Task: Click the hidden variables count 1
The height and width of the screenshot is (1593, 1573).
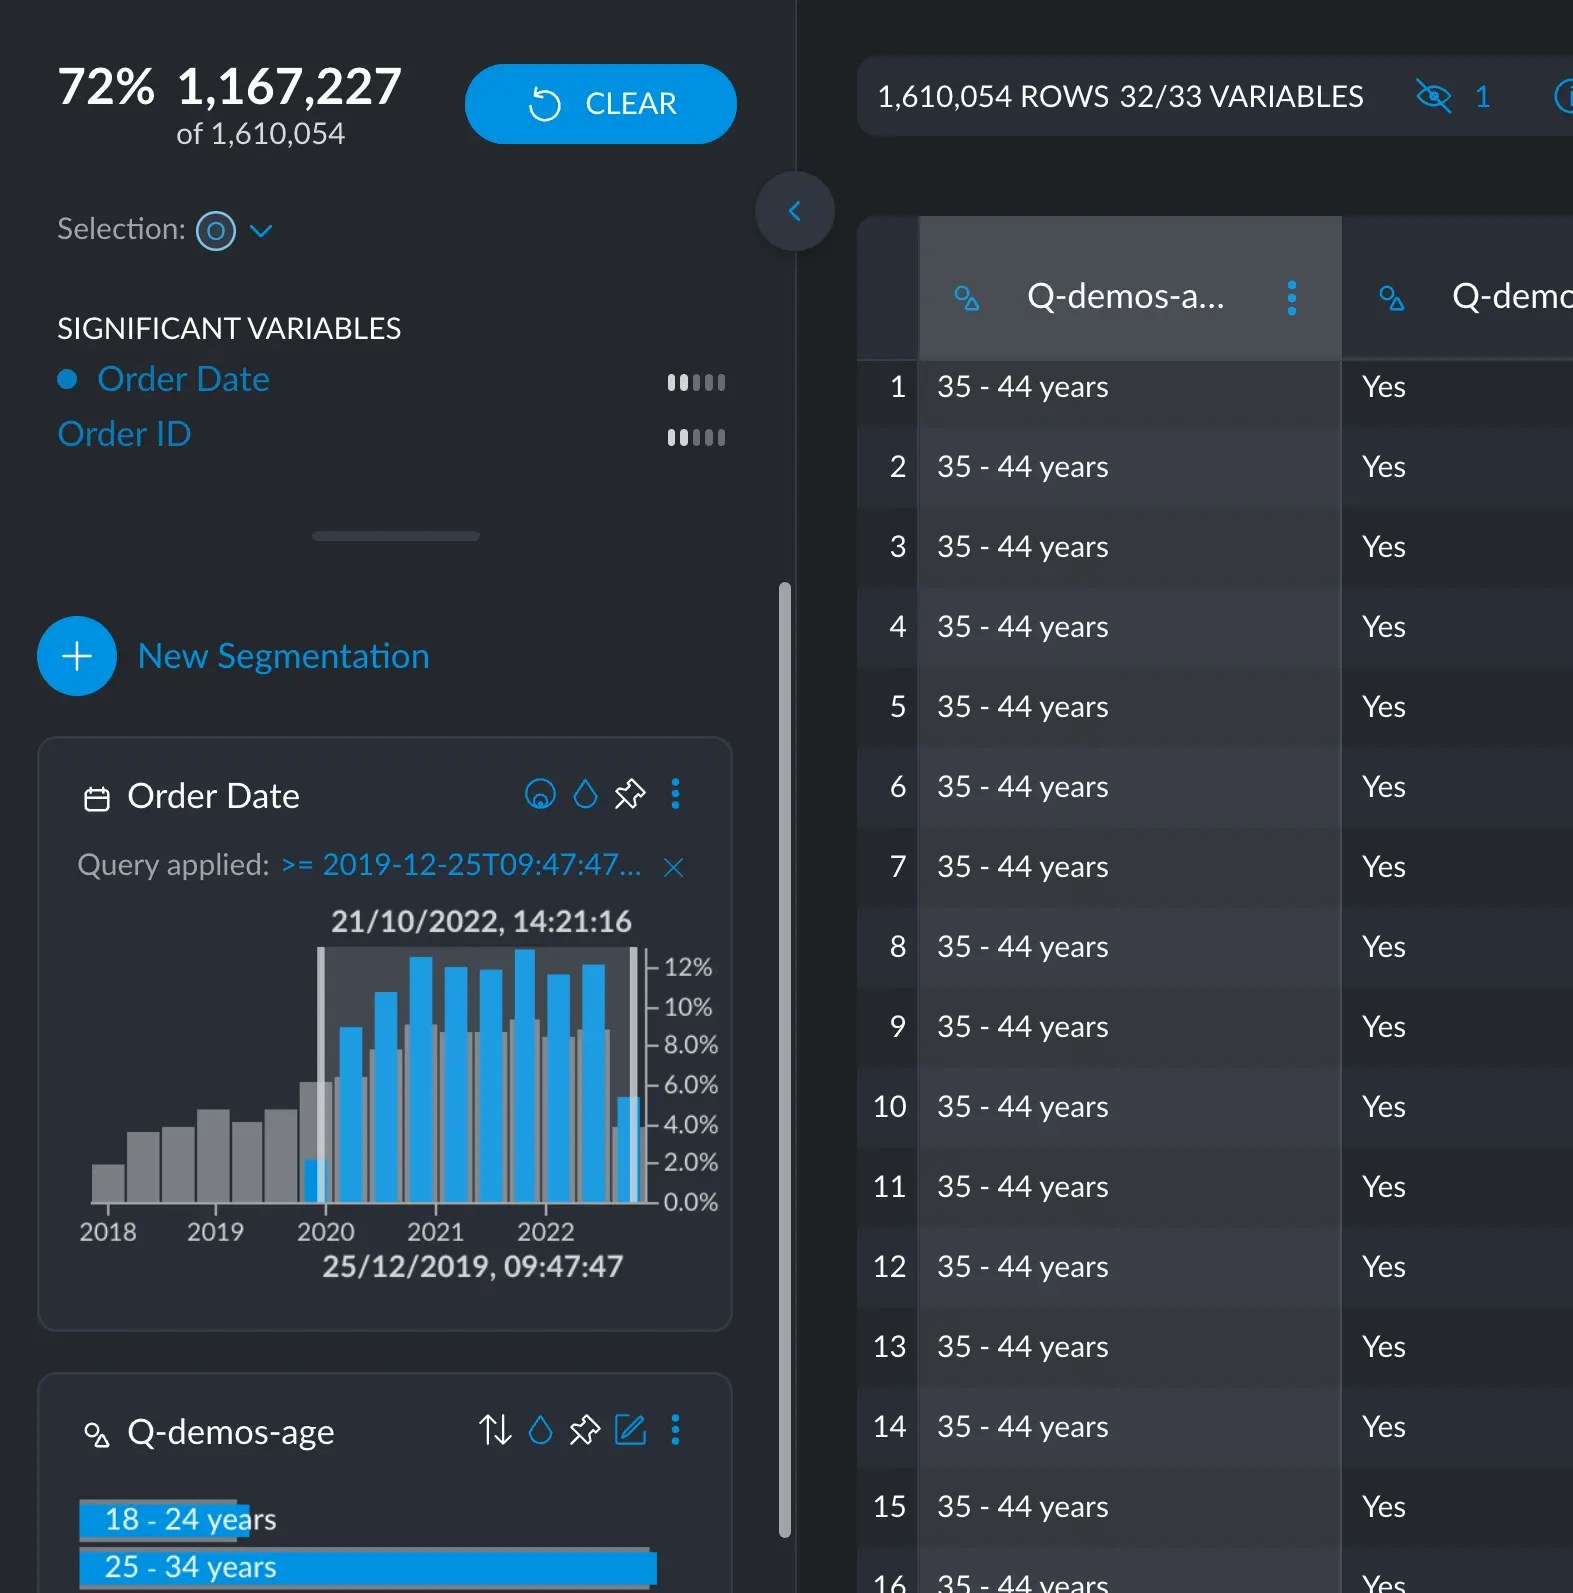Action: 1483,97
